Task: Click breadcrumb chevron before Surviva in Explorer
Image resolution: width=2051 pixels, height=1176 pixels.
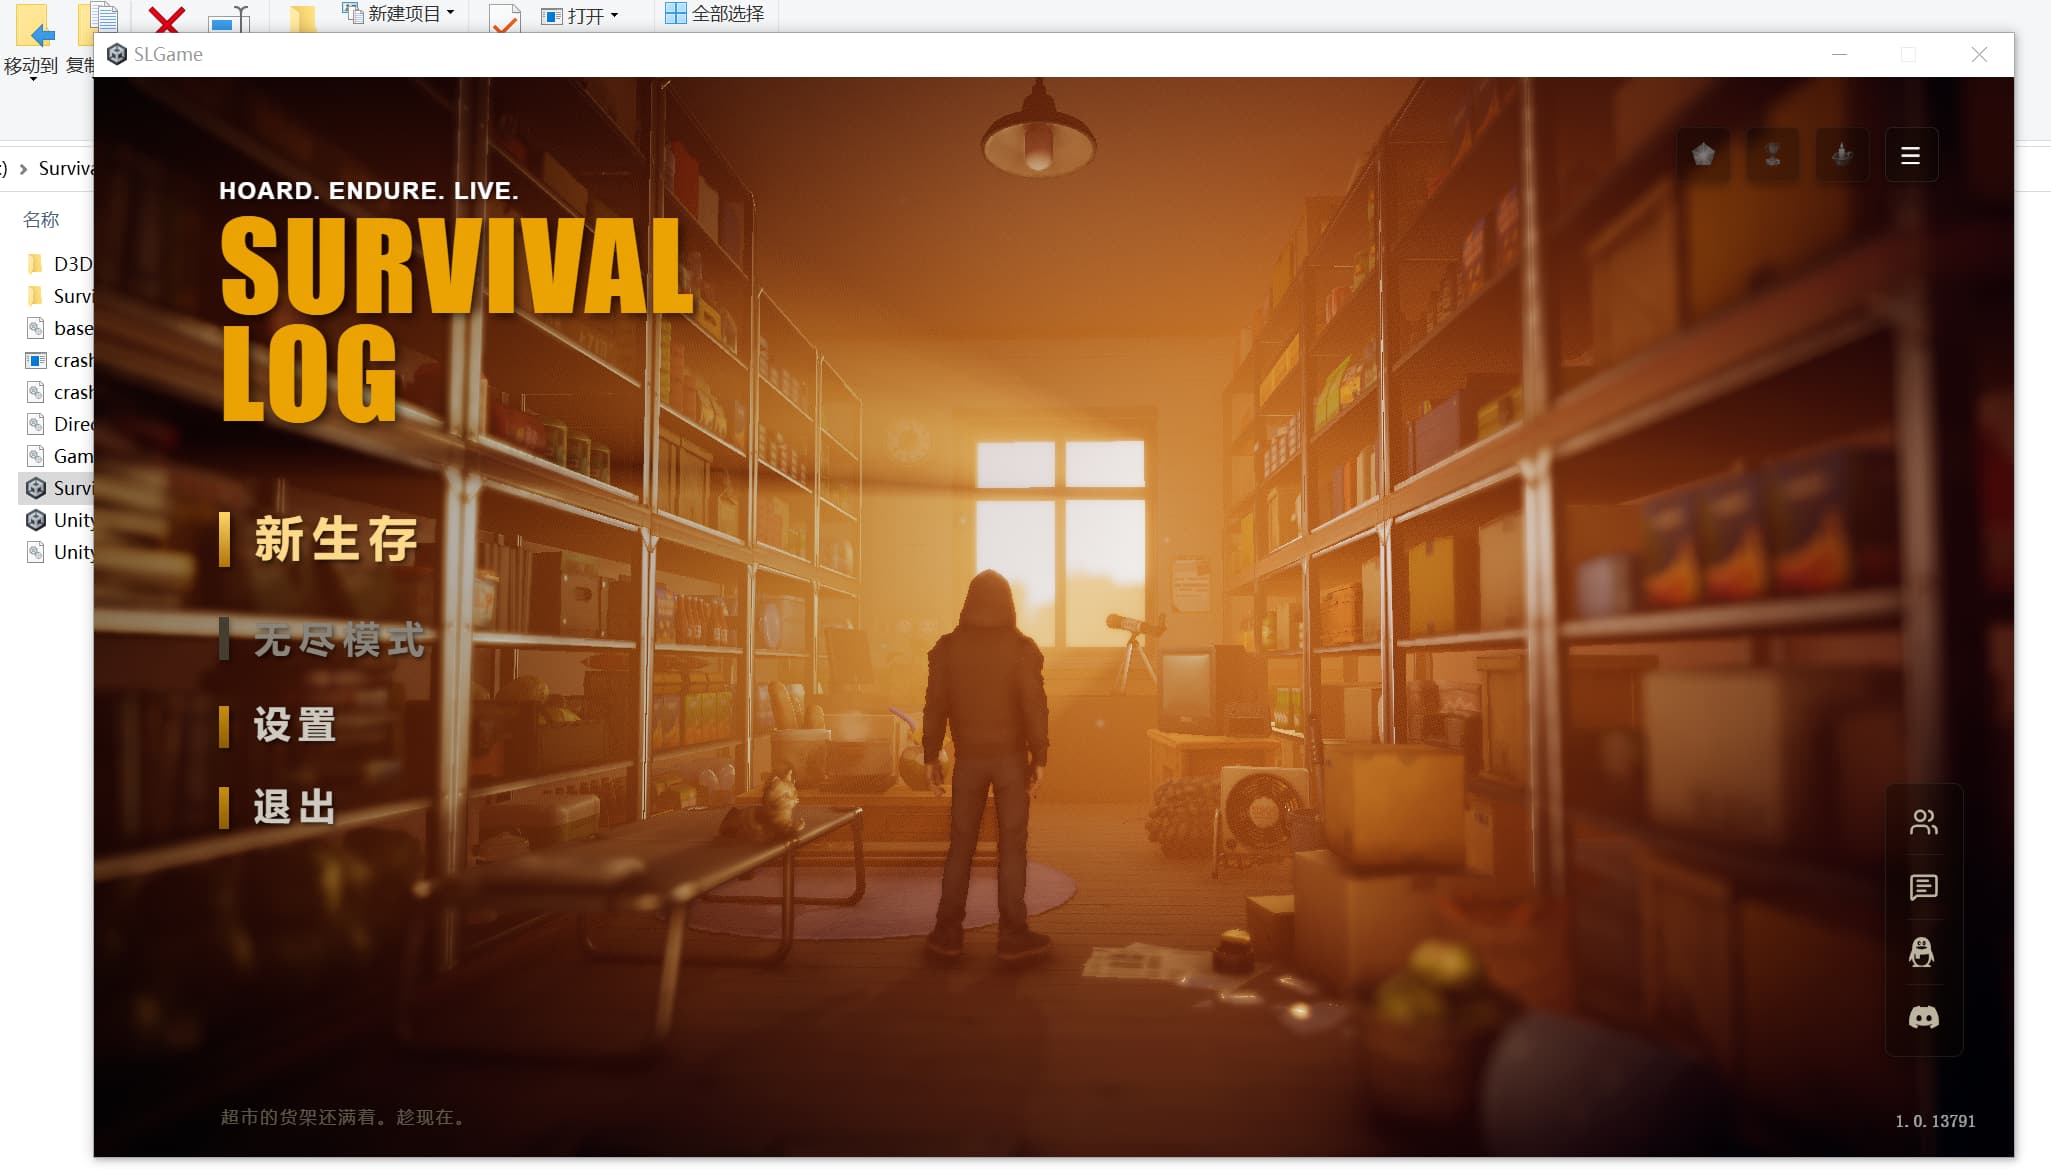Action: [23, 169]
